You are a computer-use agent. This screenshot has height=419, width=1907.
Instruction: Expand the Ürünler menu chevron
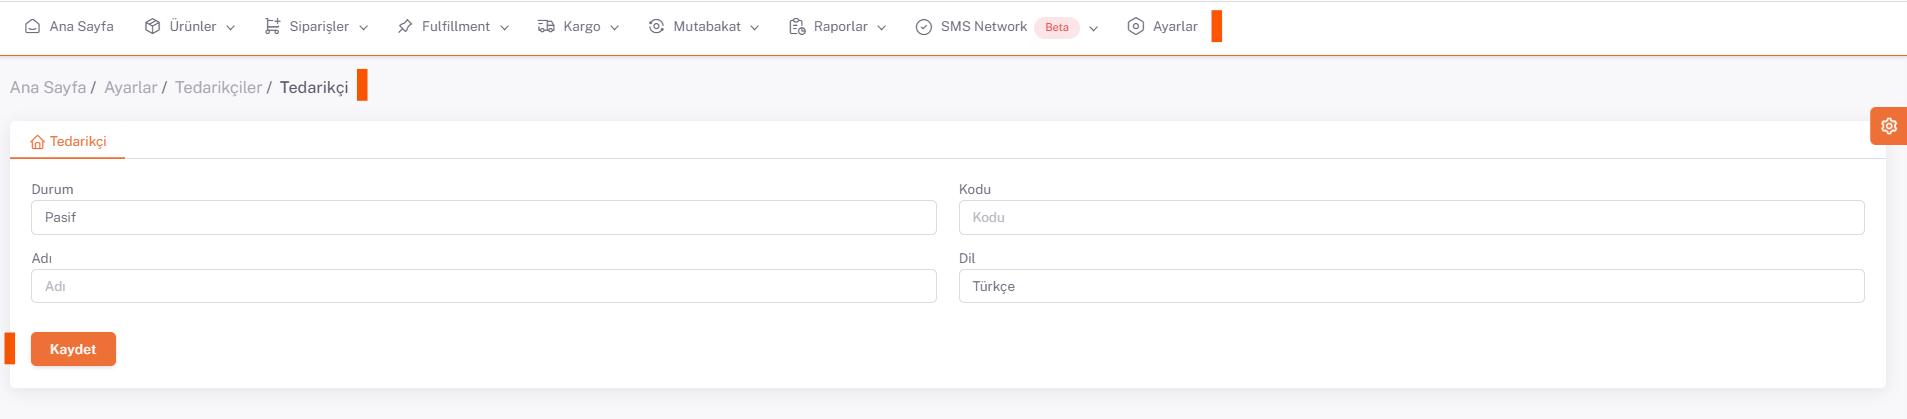(x=231, y=28)
